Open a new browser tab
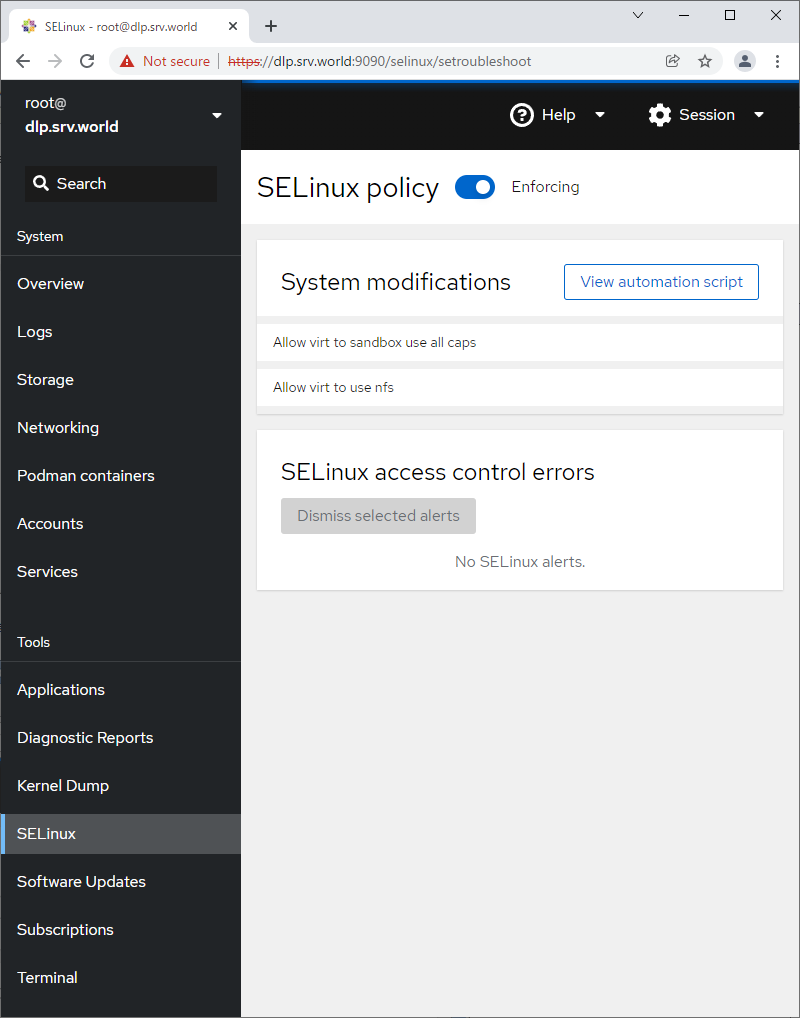 (x=271, y=26)
